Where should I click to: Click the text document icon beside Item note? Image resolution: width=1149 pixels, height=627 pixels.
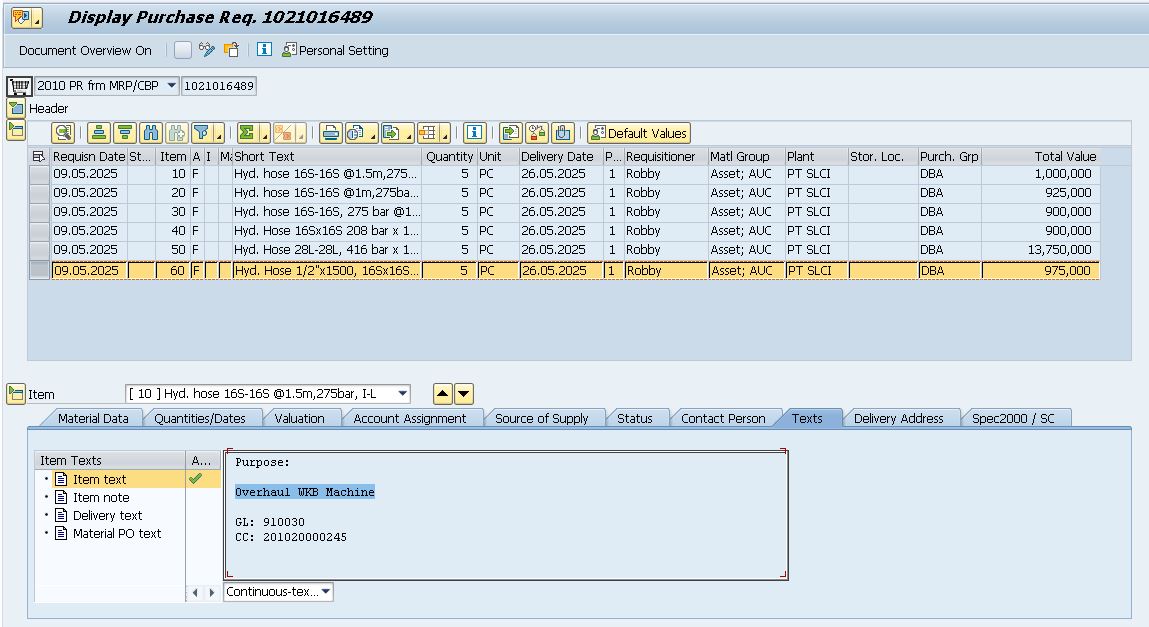pyautogui.click(x=62, y=497)
